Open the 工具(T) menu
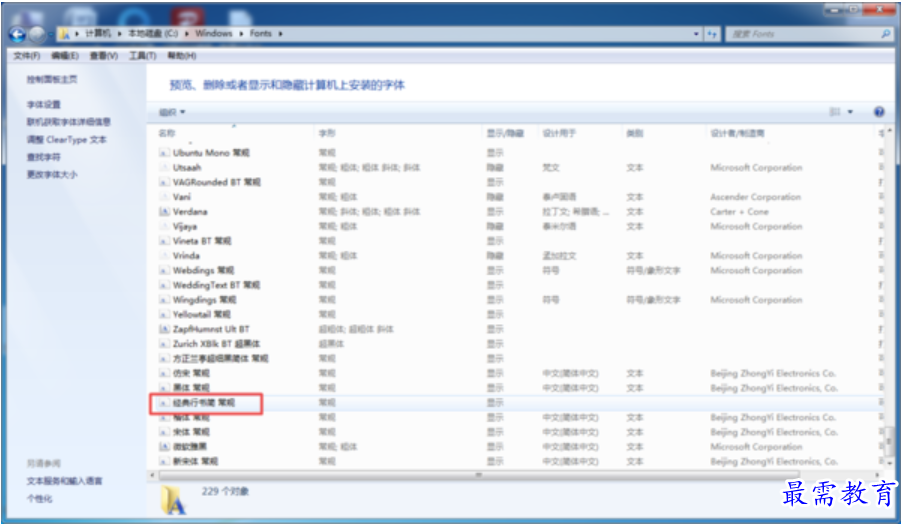Image resolution: width=904 pixels, height=525 pixels. [x=142, y=56]
